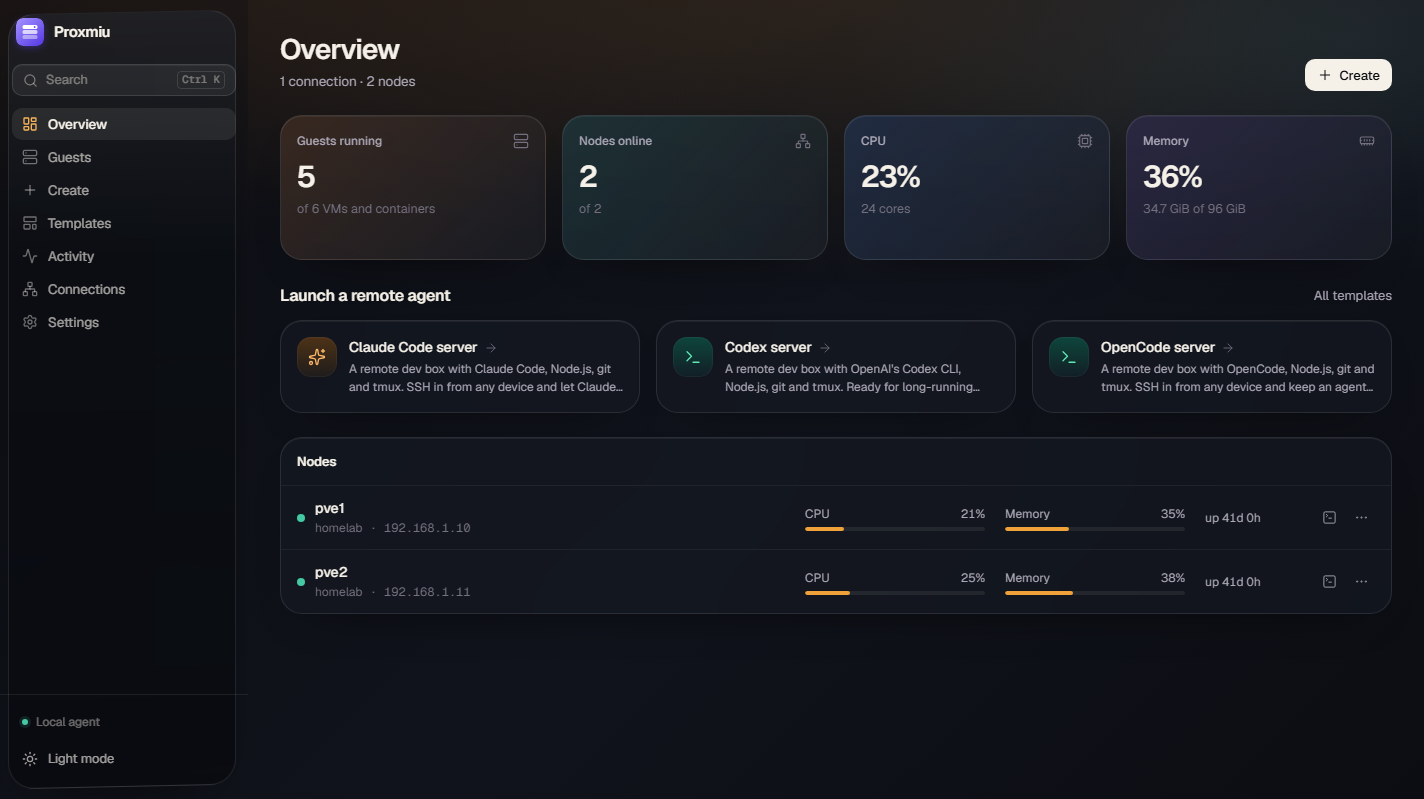Viewport: 1424px width, 799px height.
Task: Launch the Codex server template
Action: click(836, 366)
